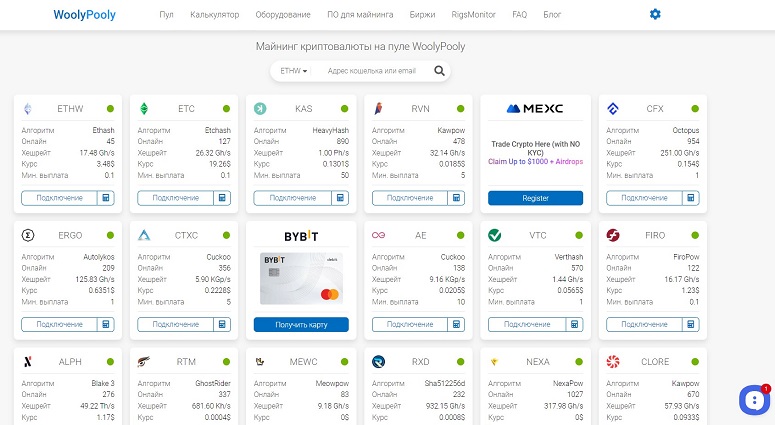
Task: Click the CFX coin logo
Action: (613, 109)
